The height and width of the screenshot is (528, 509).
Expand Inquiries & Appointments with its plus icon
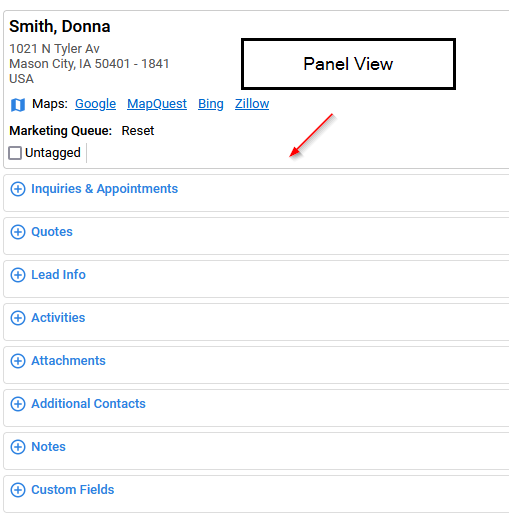(x=18, y=189)
